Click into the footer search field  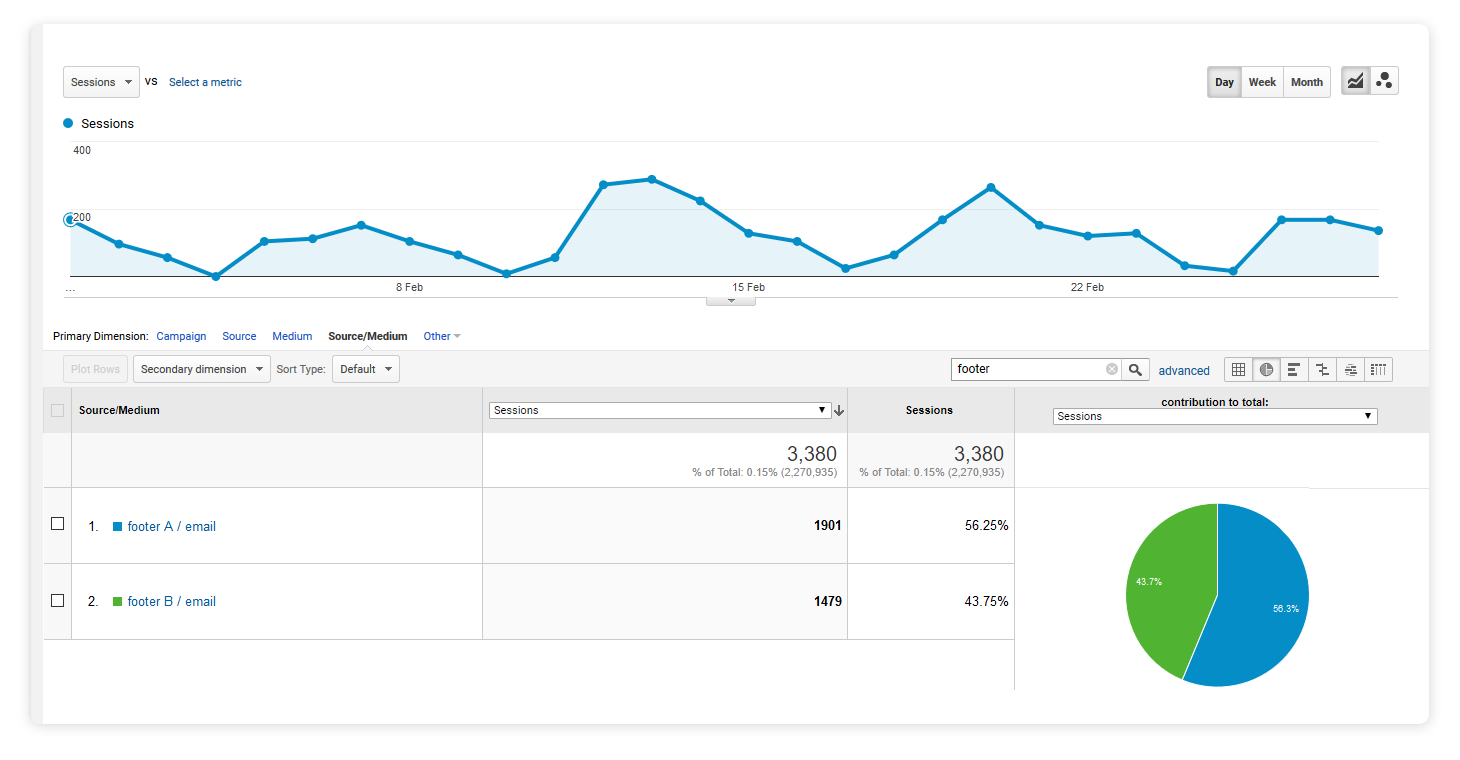[1028, 369]
